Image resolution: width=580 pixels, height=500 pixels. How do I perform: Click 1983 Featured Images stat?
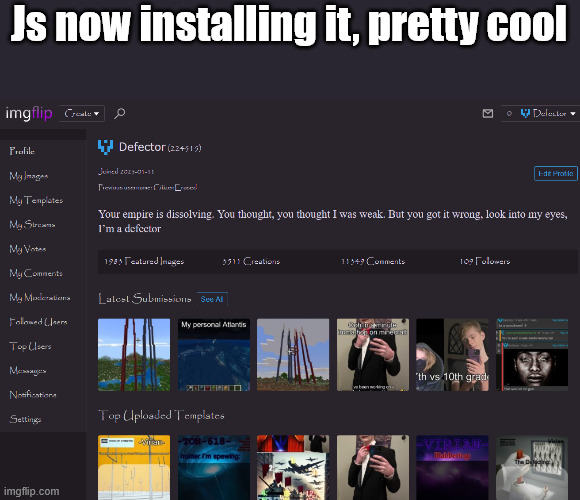pos(144,261)
